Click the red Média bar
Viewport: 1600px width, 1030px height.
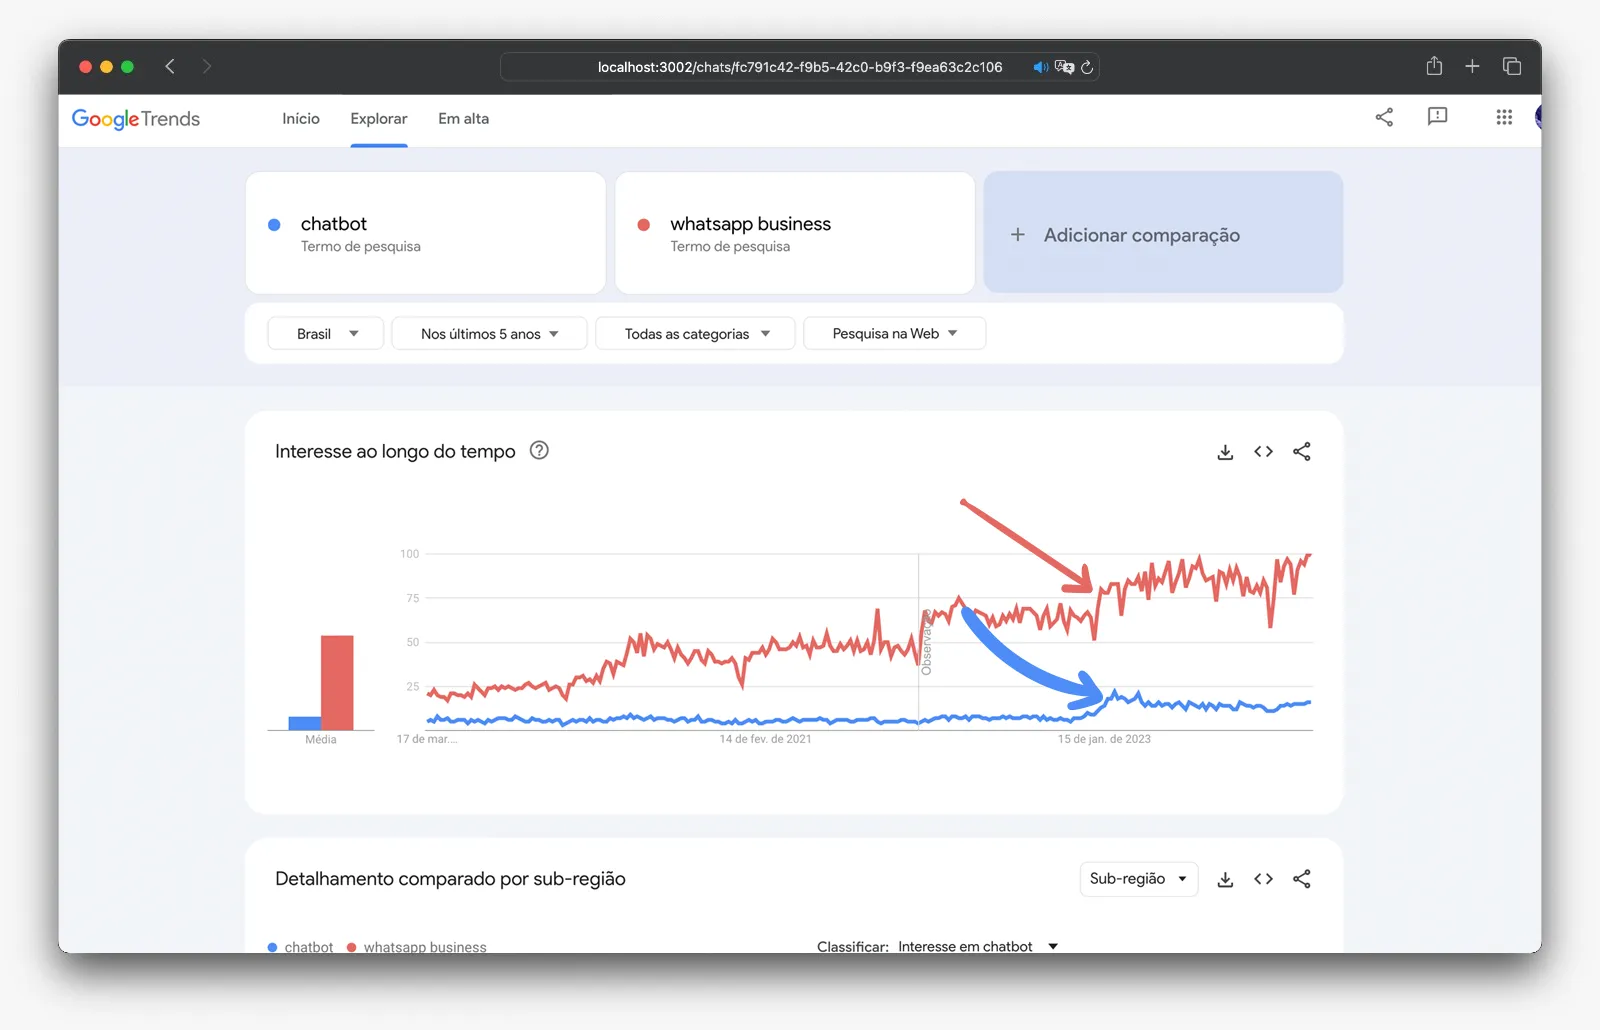(337, 683)
